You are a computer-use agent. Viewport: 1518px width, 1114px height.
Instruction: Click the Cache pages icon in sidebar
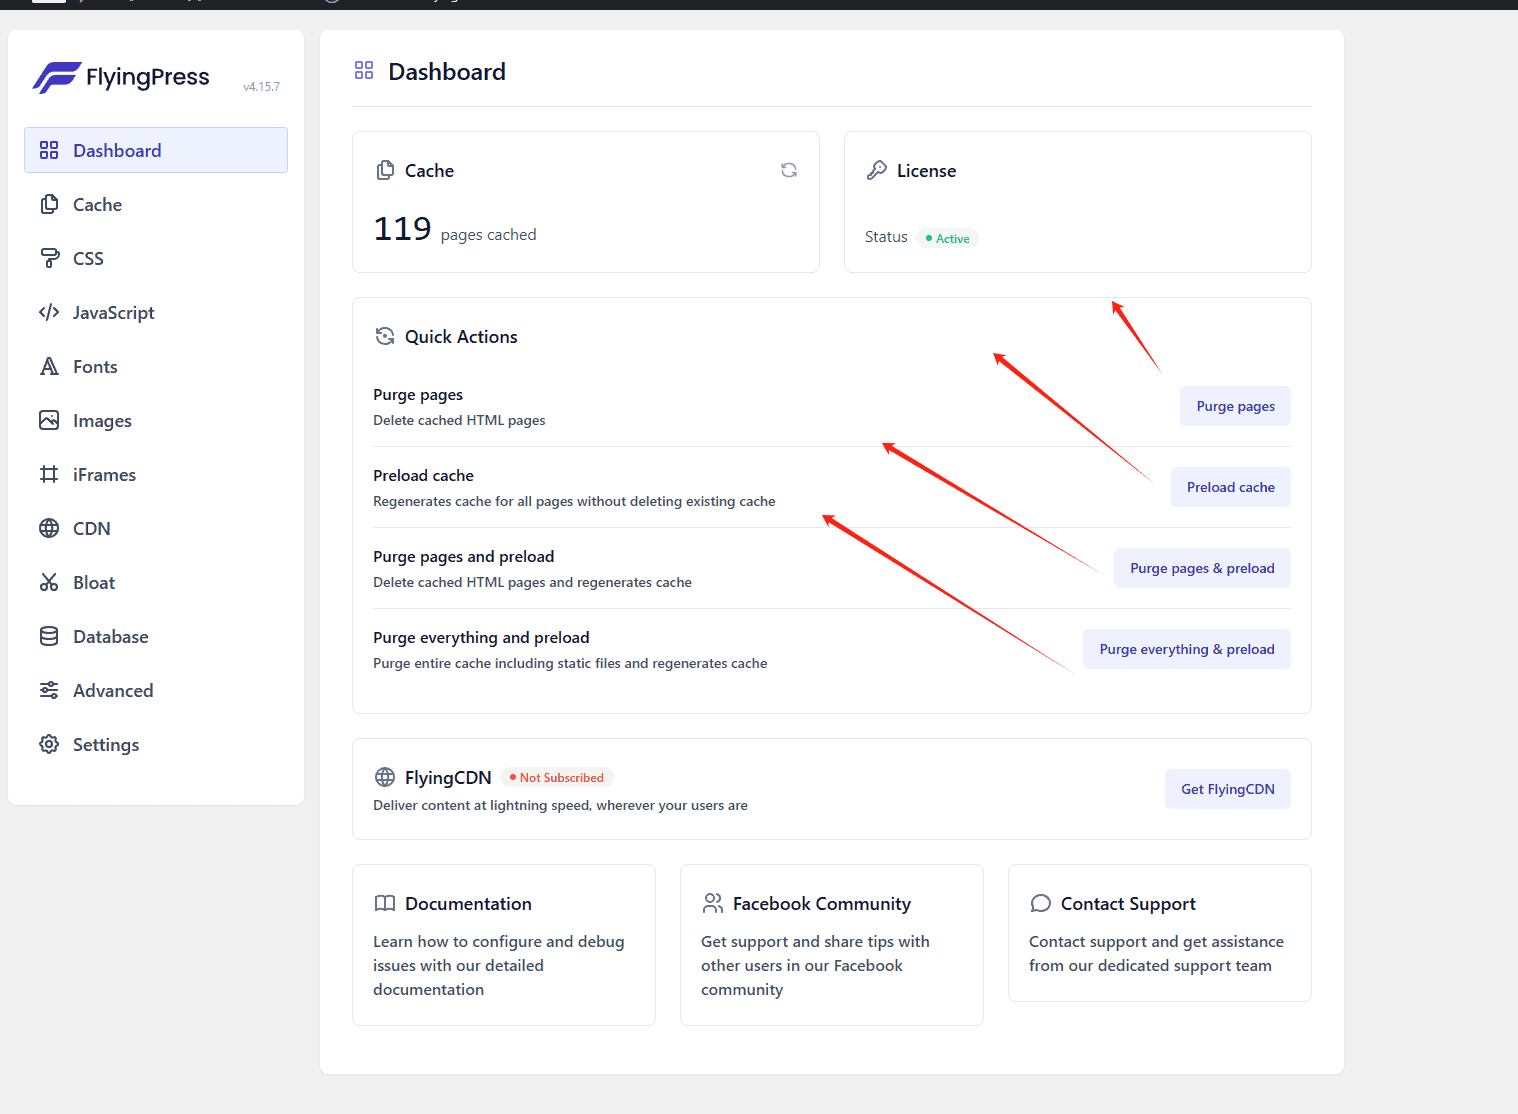pyautogui.click(x=49, y=204)
